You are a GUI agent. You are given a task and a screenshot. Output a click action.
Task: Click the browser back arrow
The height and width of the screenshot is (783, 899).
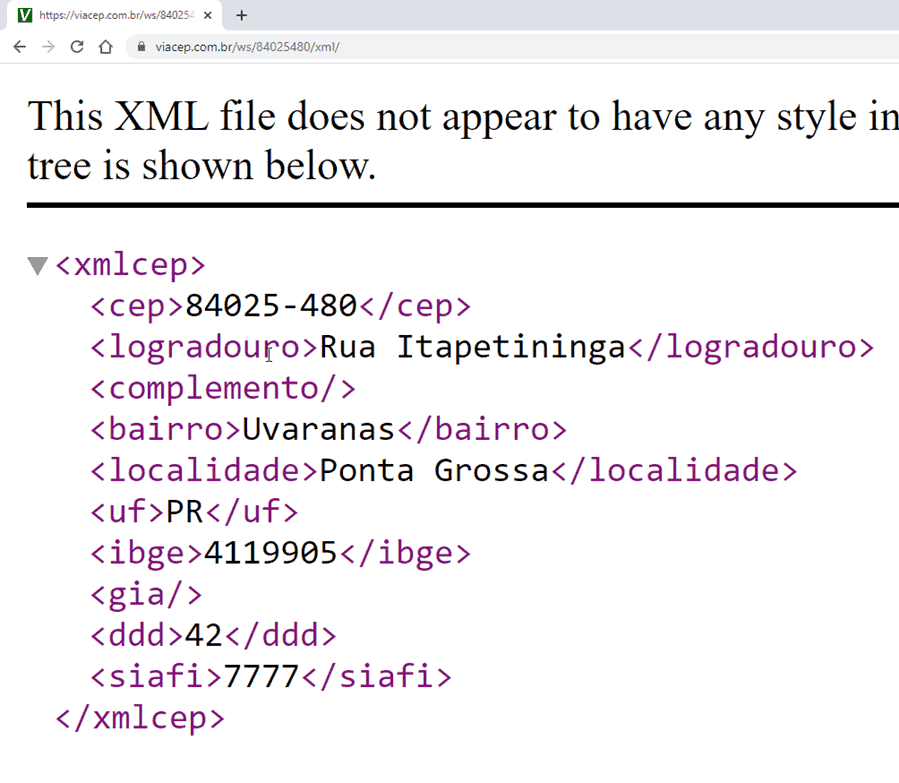tap(19, 47)
